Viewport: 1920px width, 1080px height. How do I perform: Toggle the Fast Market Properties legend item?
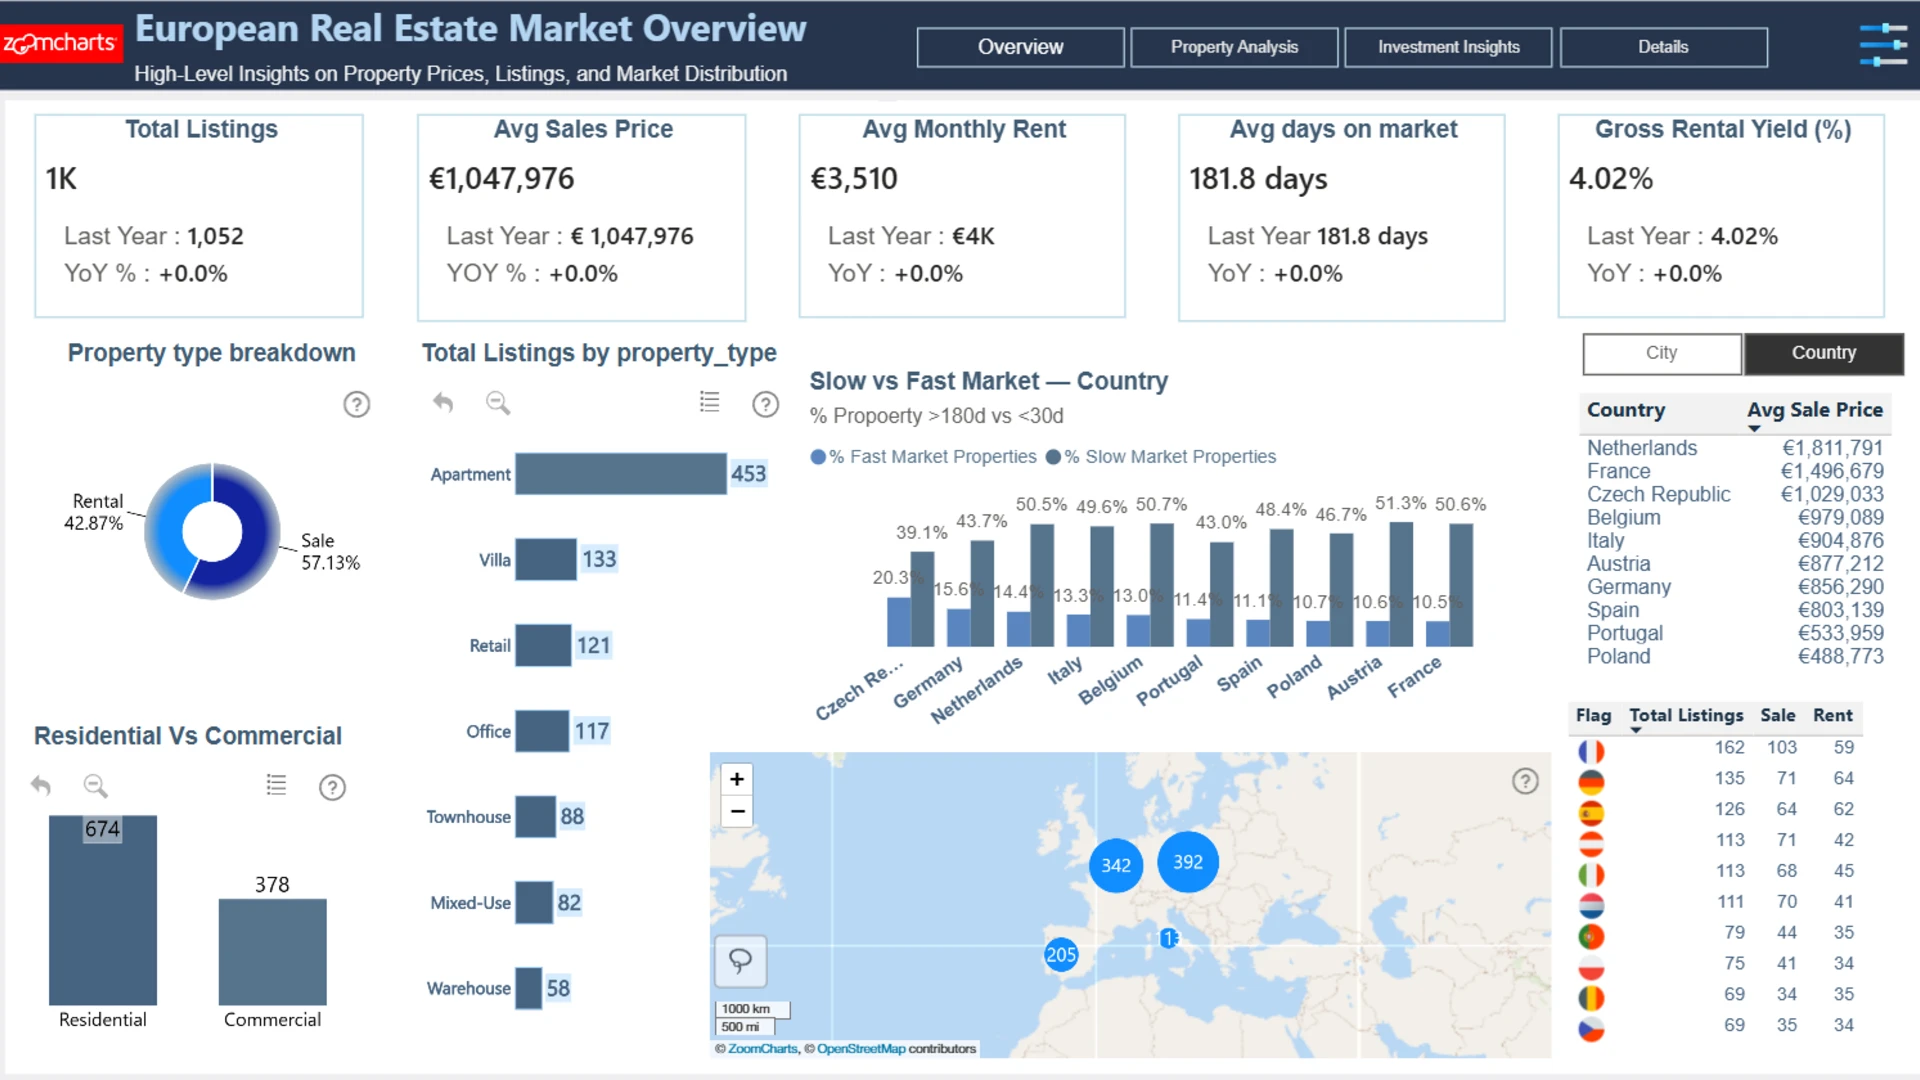tap(923, 457)
